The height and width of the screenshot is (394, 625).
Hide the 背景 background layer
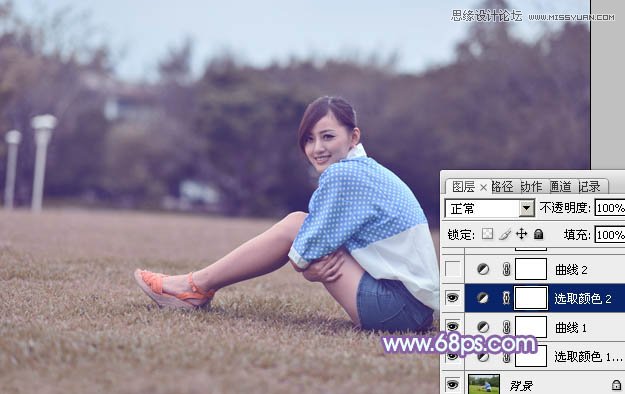click(x=453, y=384)
